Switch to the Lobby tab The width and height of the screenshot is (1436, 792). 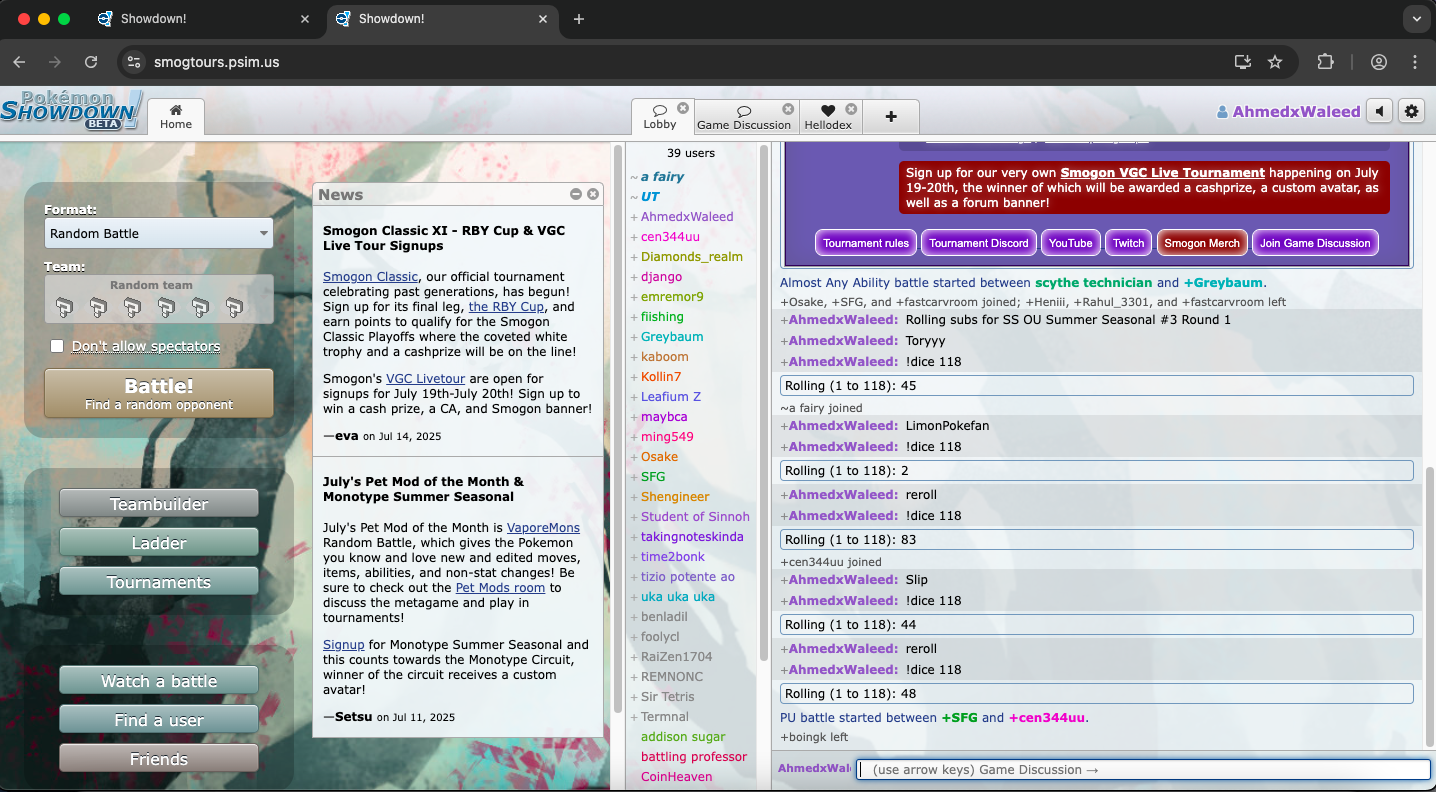point(660,117)
